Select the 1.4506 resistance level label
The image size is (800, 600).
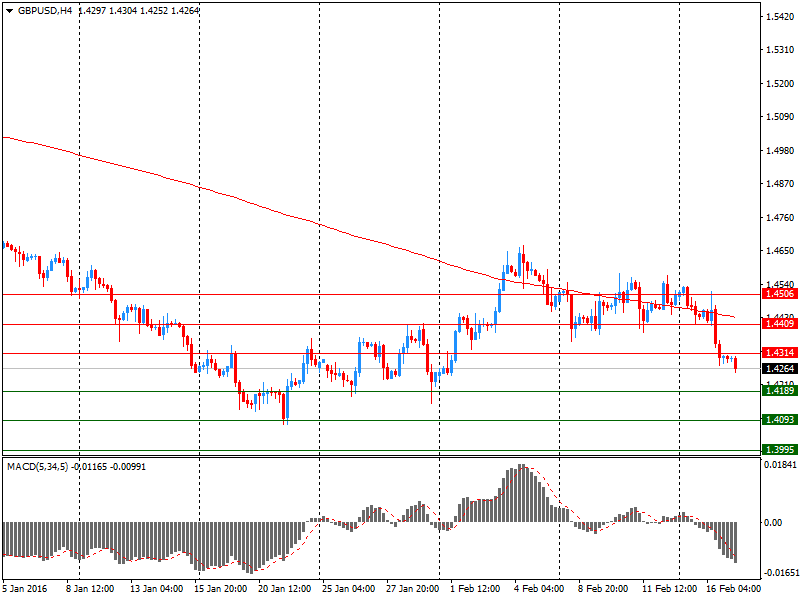coord(779,293)
